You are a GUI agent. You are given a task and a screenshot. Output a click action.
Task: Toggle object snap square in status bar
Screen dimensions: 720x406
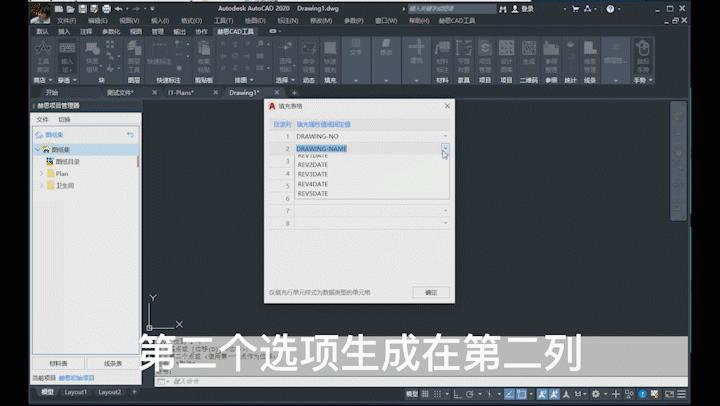(522, 394)
